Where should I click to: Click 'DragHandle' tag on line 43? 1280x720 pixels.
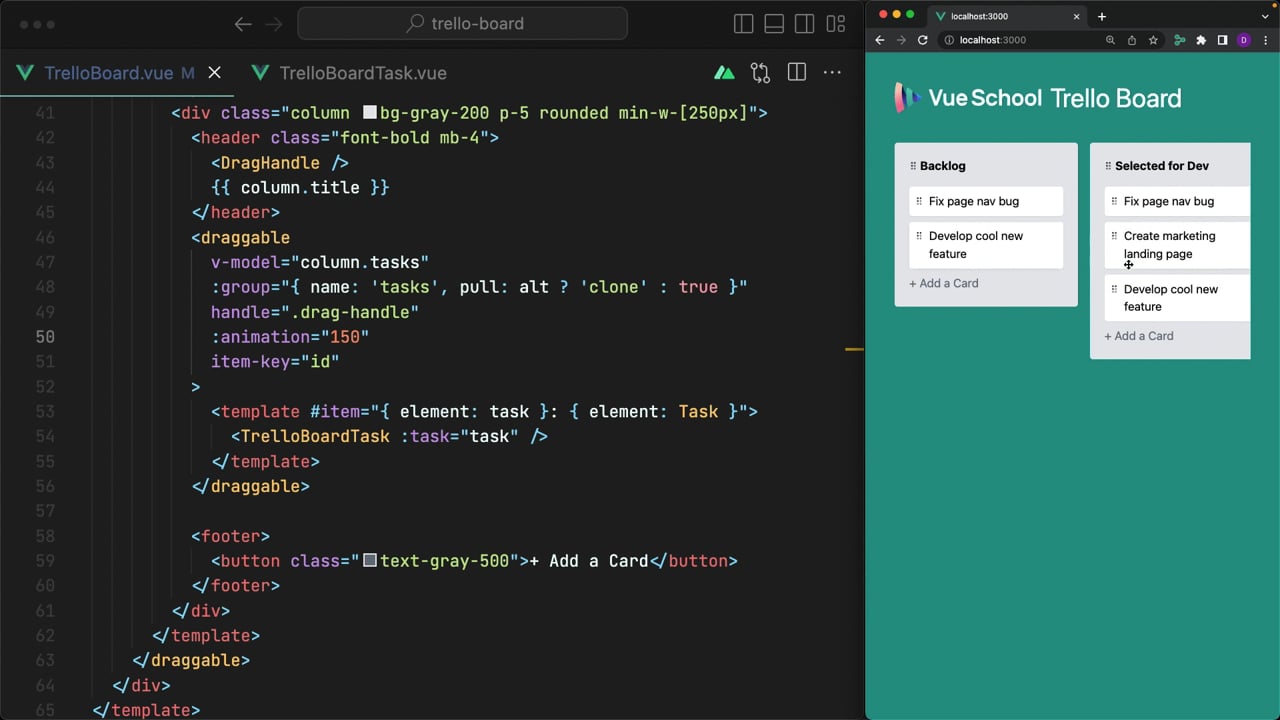click(x=270, y=163)
